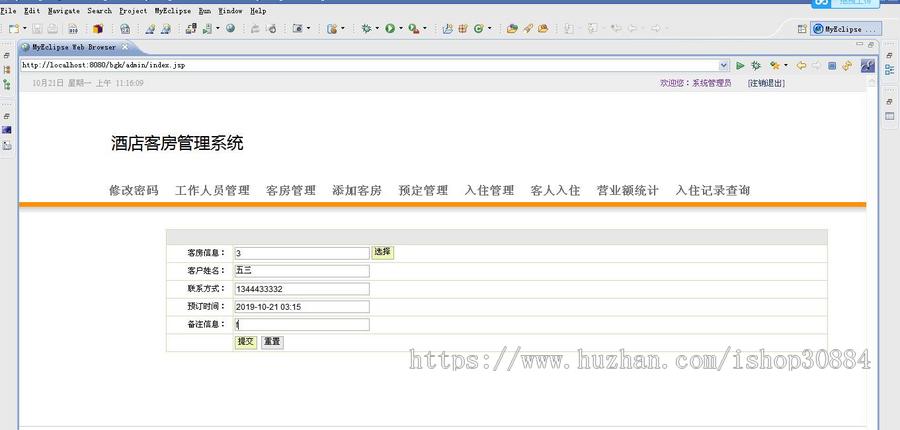The width and height of the screenshot is (900, 430).
Task: Click the Debug bug icon in main toolbar
Action: [x=366, y=29]
